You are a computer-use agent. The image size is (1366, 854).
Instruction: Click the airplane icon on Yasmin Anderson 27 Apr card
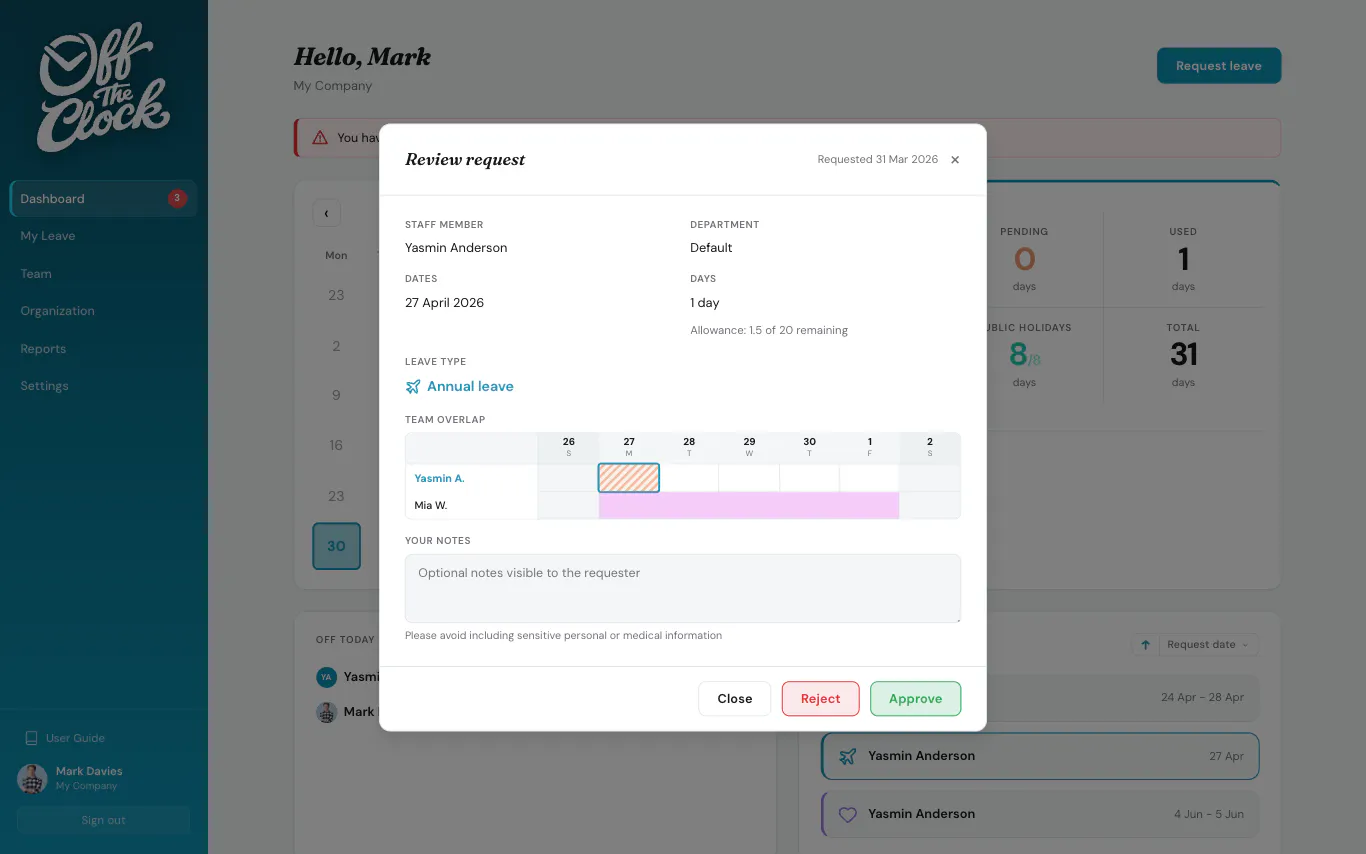848,756
